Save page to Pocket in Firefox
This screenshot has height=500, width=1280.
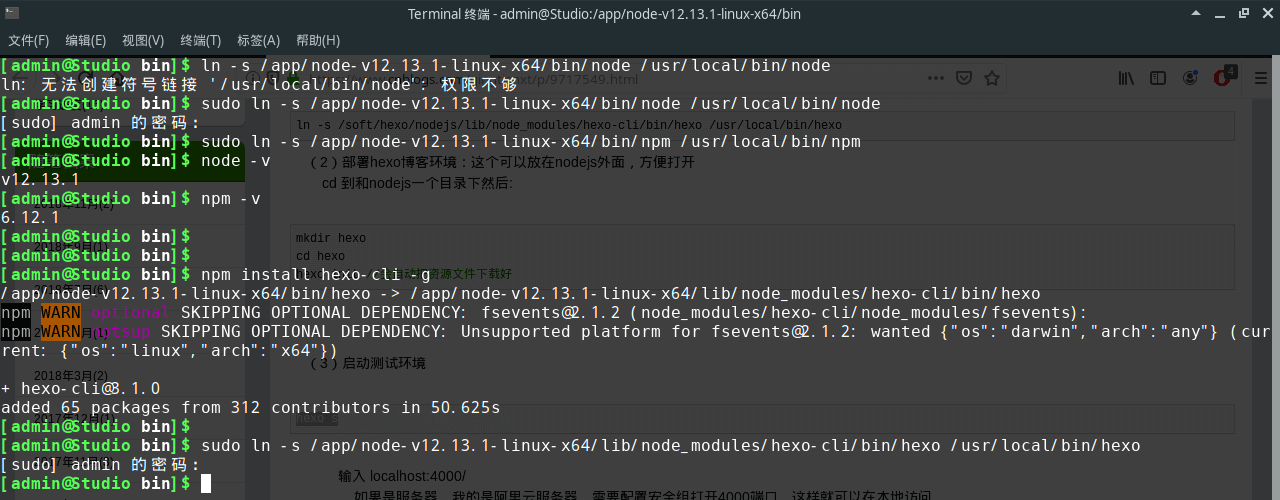tap(964, 78)
